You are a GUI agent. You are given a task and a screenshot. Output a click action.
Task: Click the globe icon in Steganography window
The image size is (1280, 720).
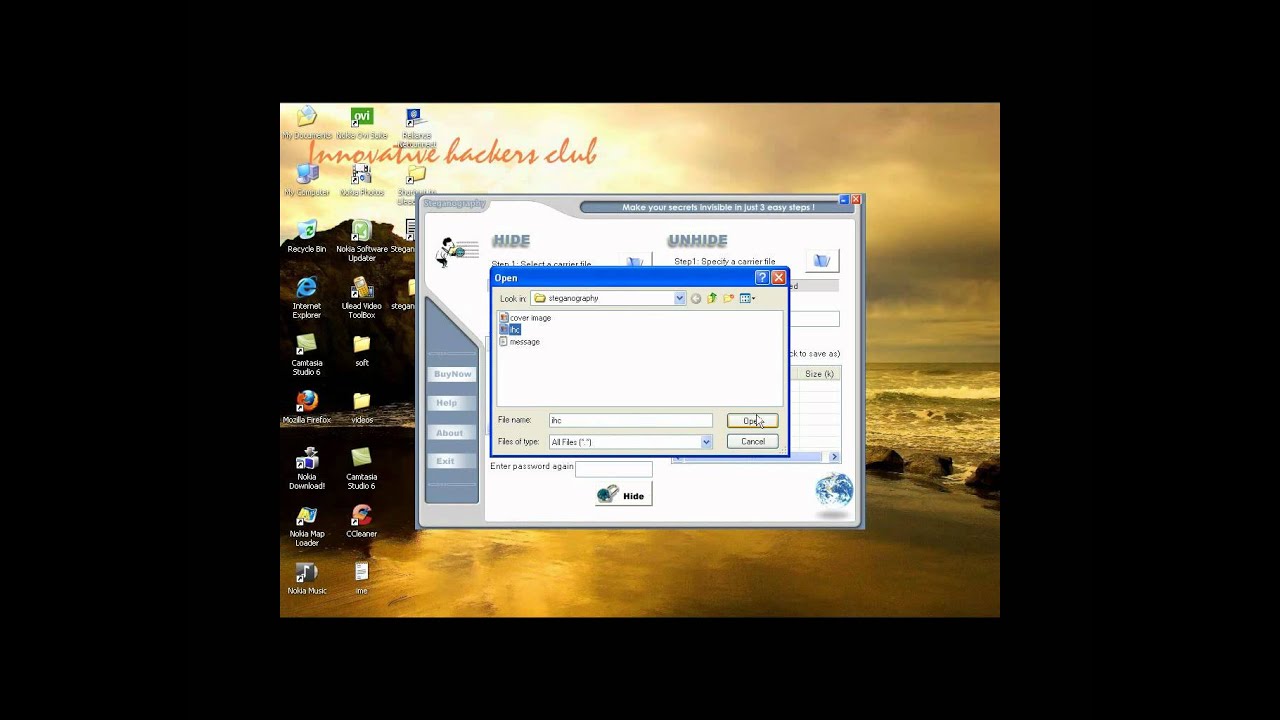pyautogui.click(x=834, y=491)
